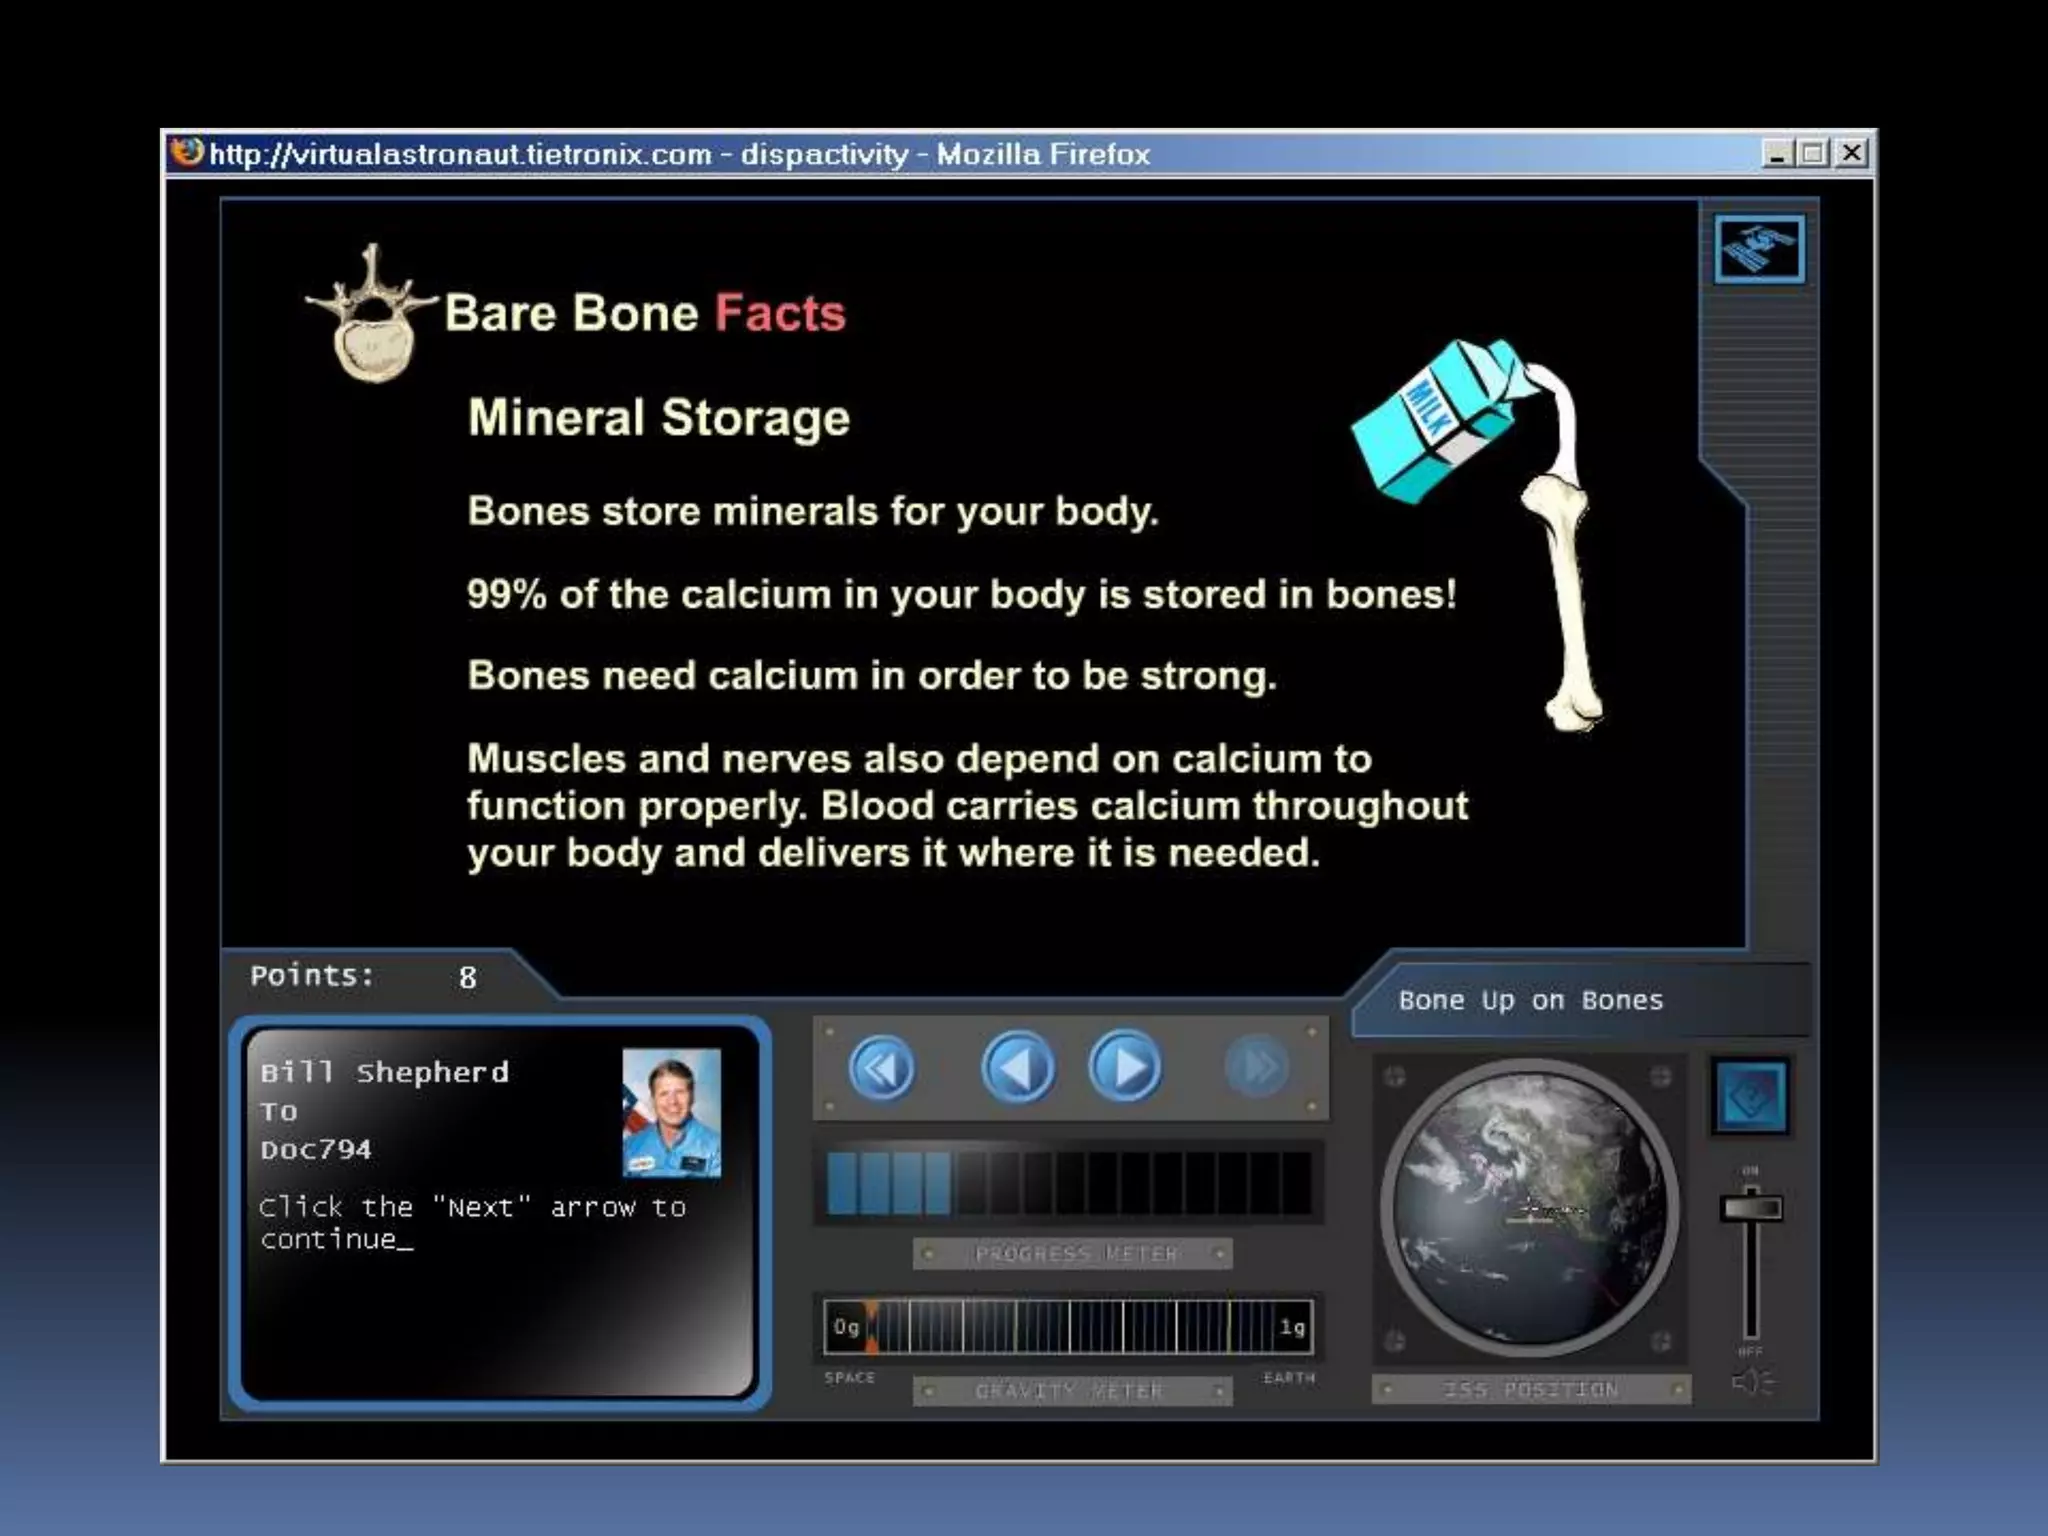Screen dimensions: 2048x1536
Task: Click the space station icon at top right
Action: [x=1759, y=249]
